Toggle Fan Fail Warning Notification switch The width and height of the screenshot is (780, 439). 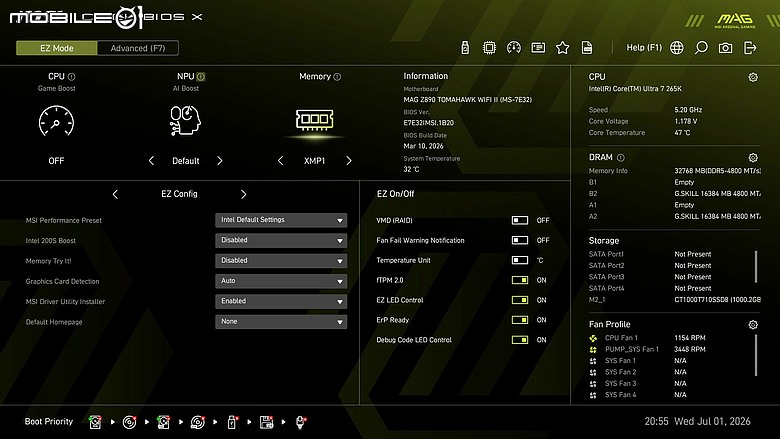tap(520, 240)
